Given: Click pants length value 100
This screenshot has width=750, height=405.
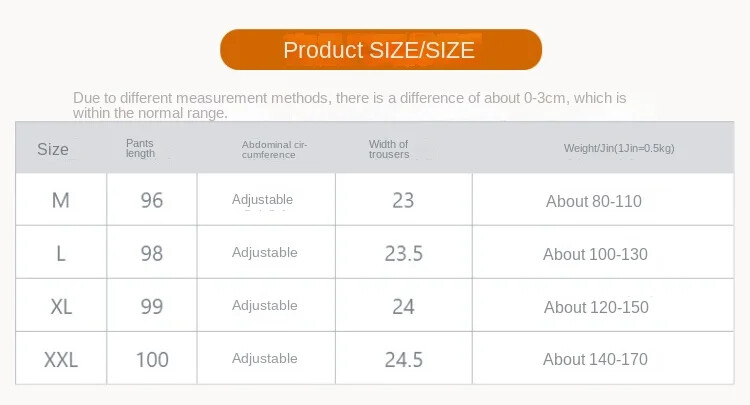Looking at the screenshot, I should click(x=152, y=359).
